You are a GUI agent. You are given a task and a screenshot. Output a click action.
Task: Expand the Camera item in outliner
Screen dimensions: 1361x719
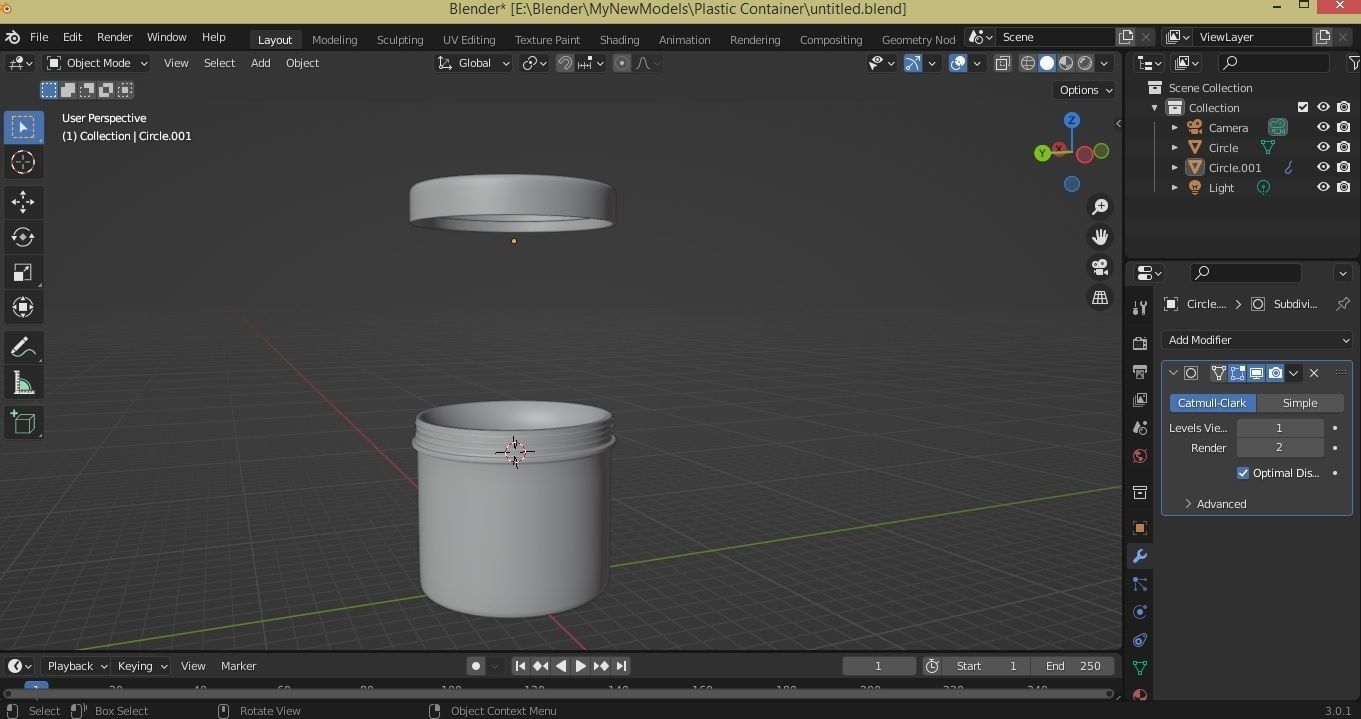tap(1175, 128)
